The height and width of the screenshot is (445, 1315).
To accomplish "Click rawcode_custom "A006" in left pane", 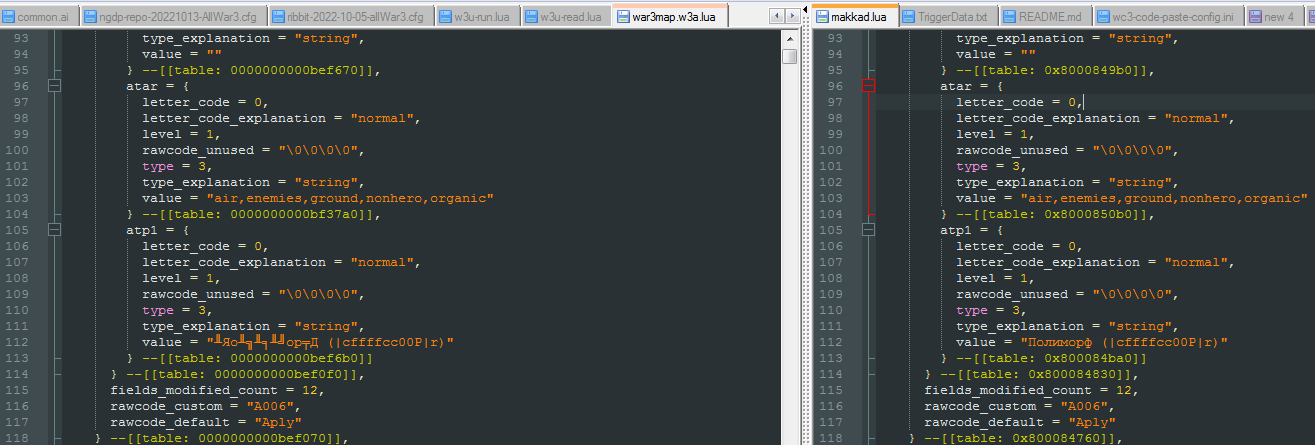I will [x=205, y=406].
